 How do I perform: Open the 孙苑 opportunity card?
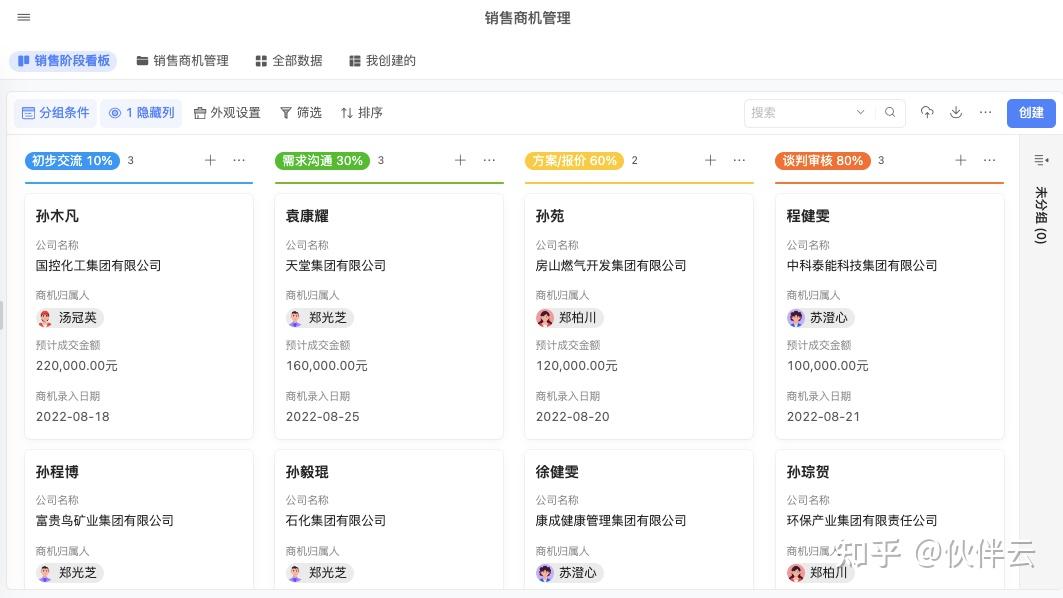(639, 317)
